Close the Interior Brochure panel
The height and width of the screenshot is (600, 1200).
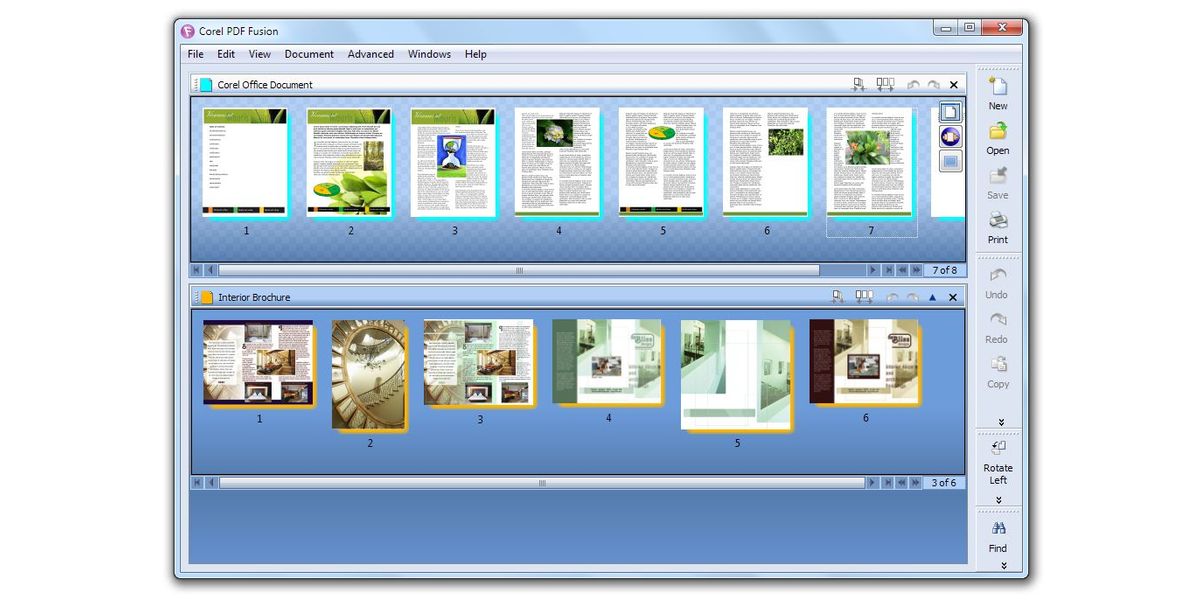click(x=952, y=297)
